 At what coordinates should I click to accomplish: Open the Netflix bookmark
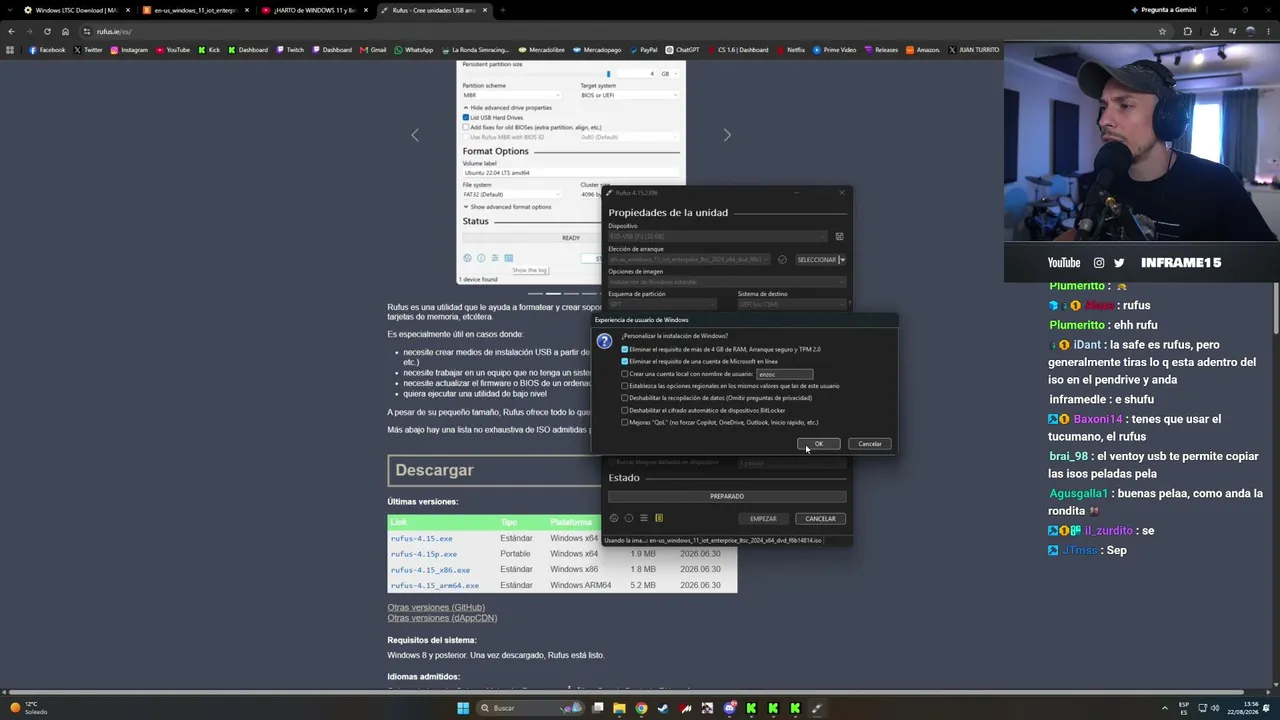pos(790,50)
